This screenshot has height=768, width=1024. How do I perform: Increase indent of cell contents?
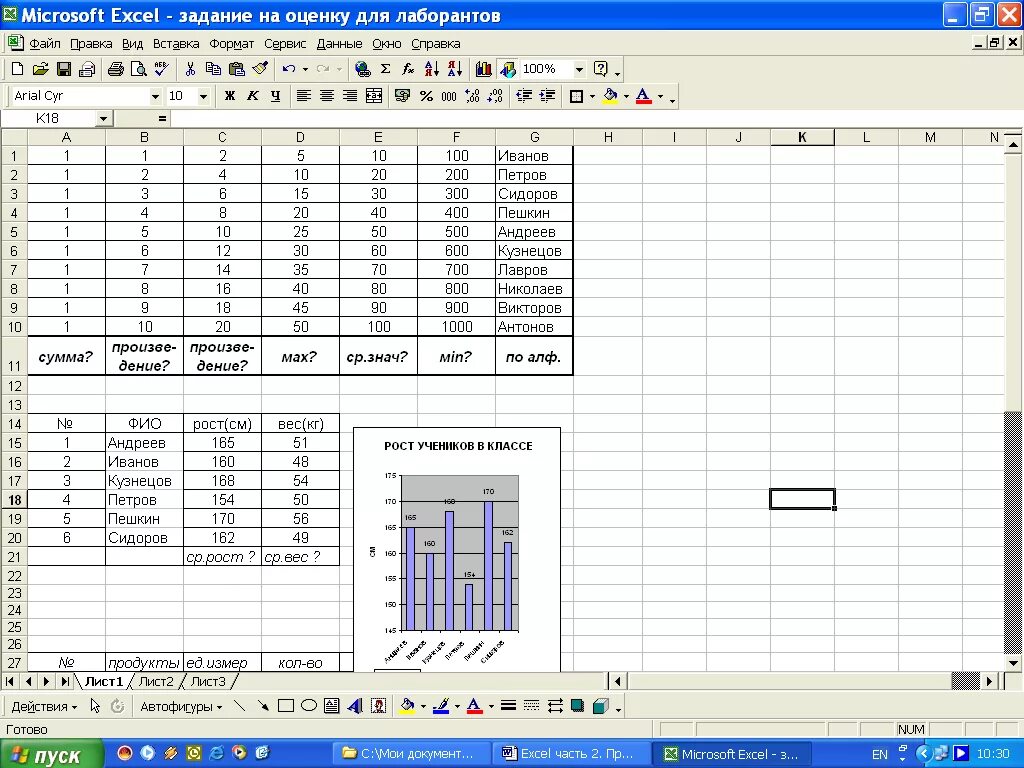pos(547,96)
